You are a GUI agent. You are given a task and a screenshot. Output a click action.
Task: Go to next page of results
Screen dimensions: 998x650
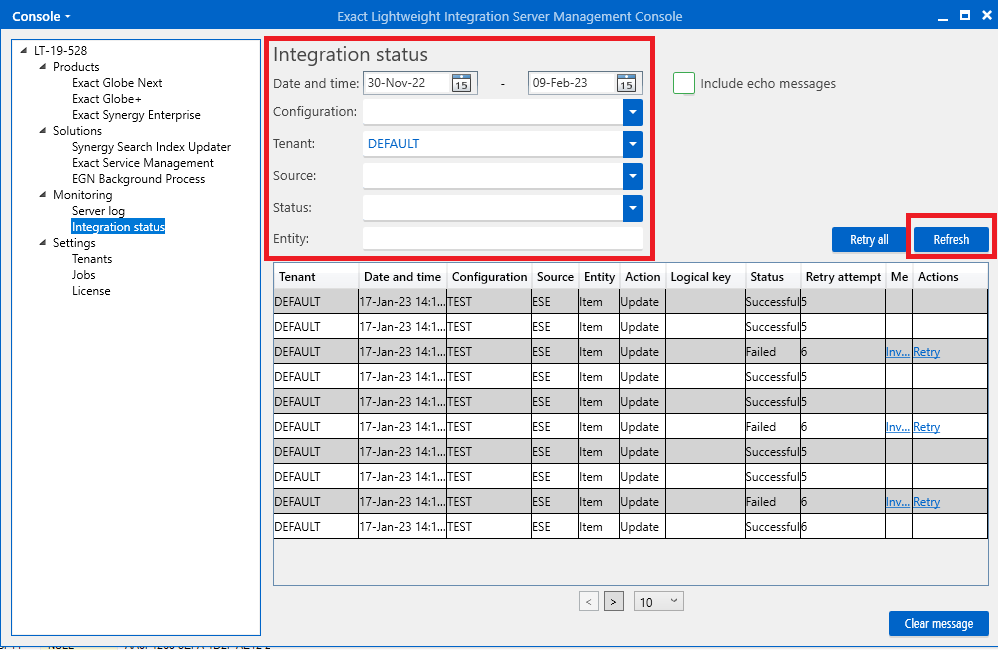[x=614, y=602]
